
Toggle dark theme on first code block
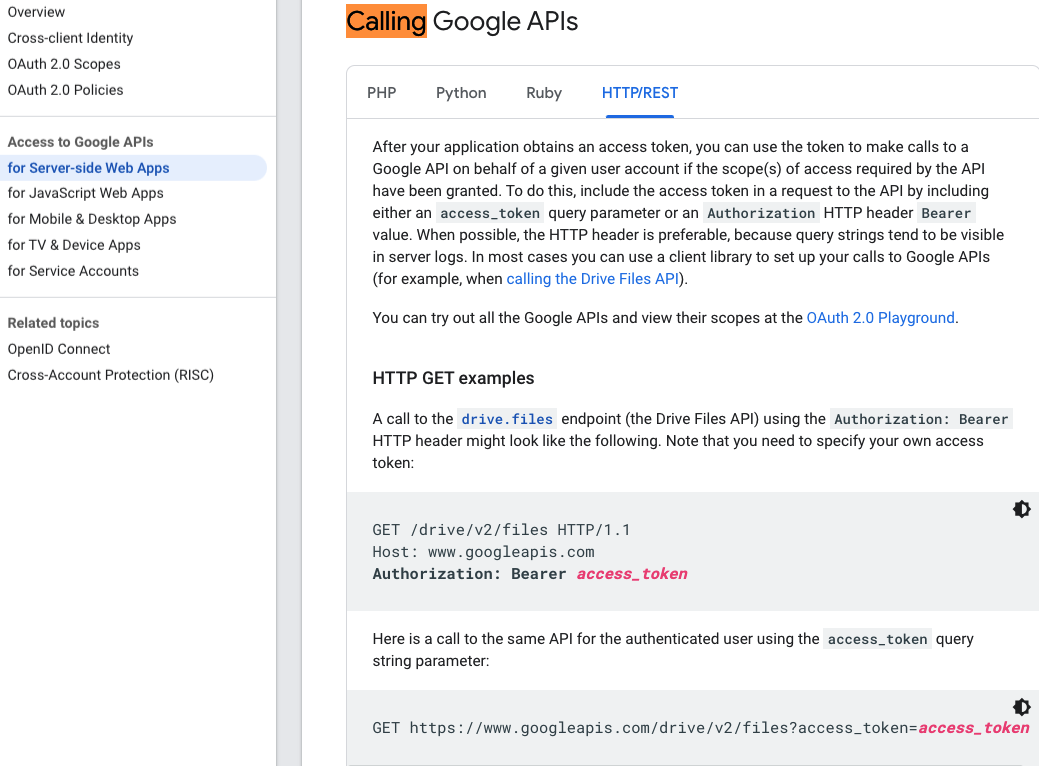tap(1021, 509)
